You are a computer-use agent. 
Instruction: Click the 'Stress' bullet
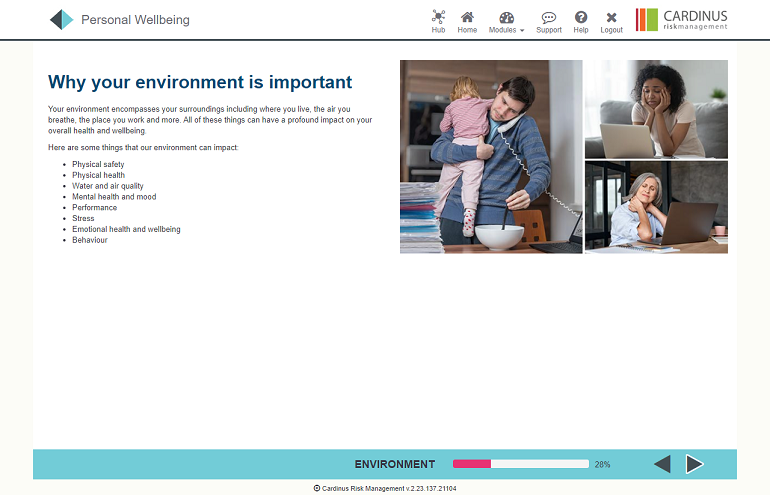[83, 219]
